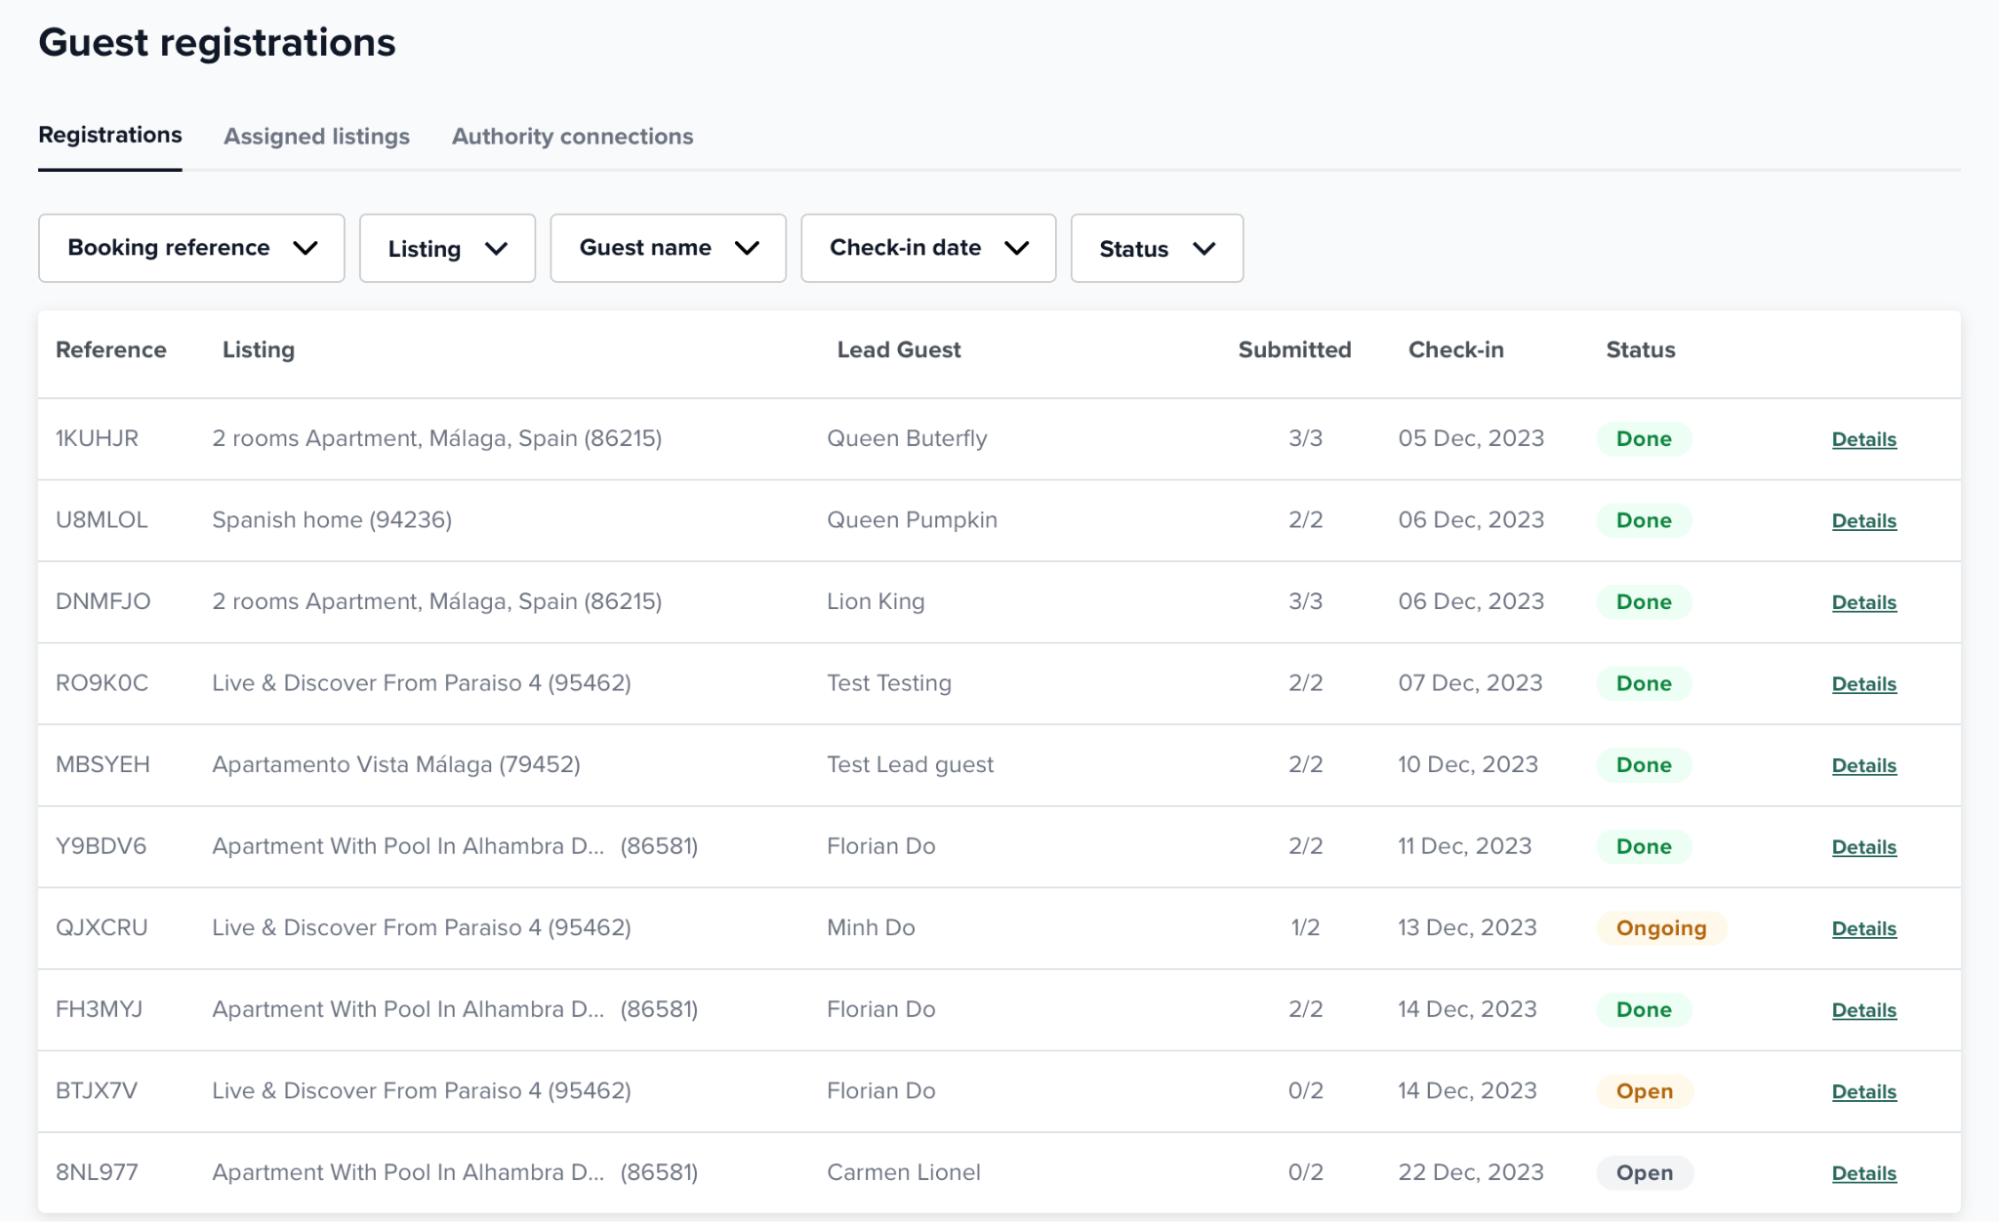Open the Status filter dropdown
The height and width of the screenshot is (1223, 1999).
1156,248
